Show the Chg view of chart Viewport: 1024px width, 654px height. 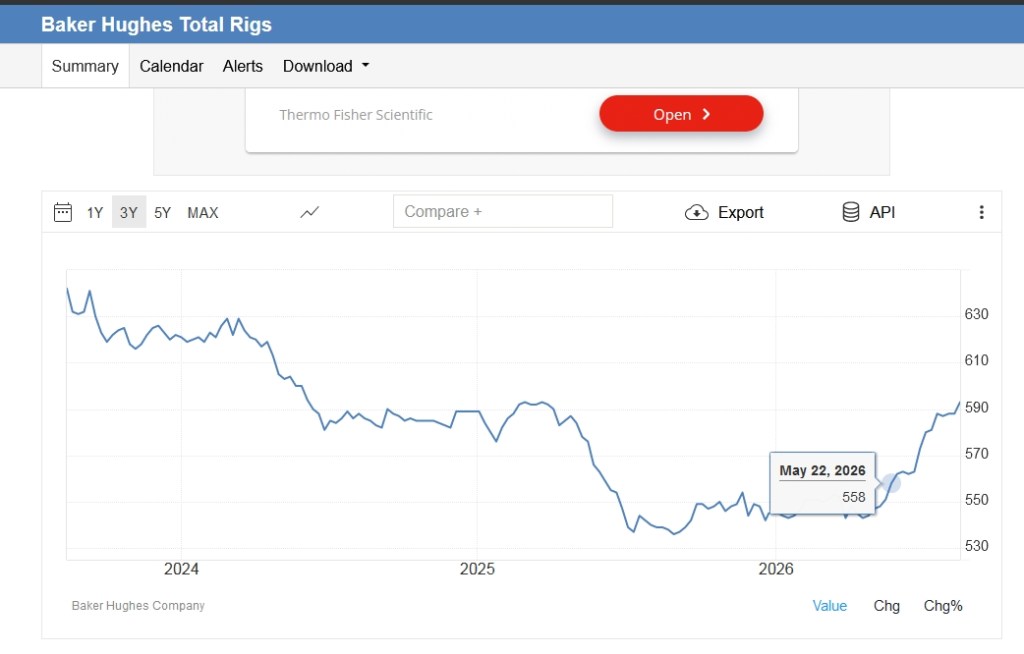point(886,606)
